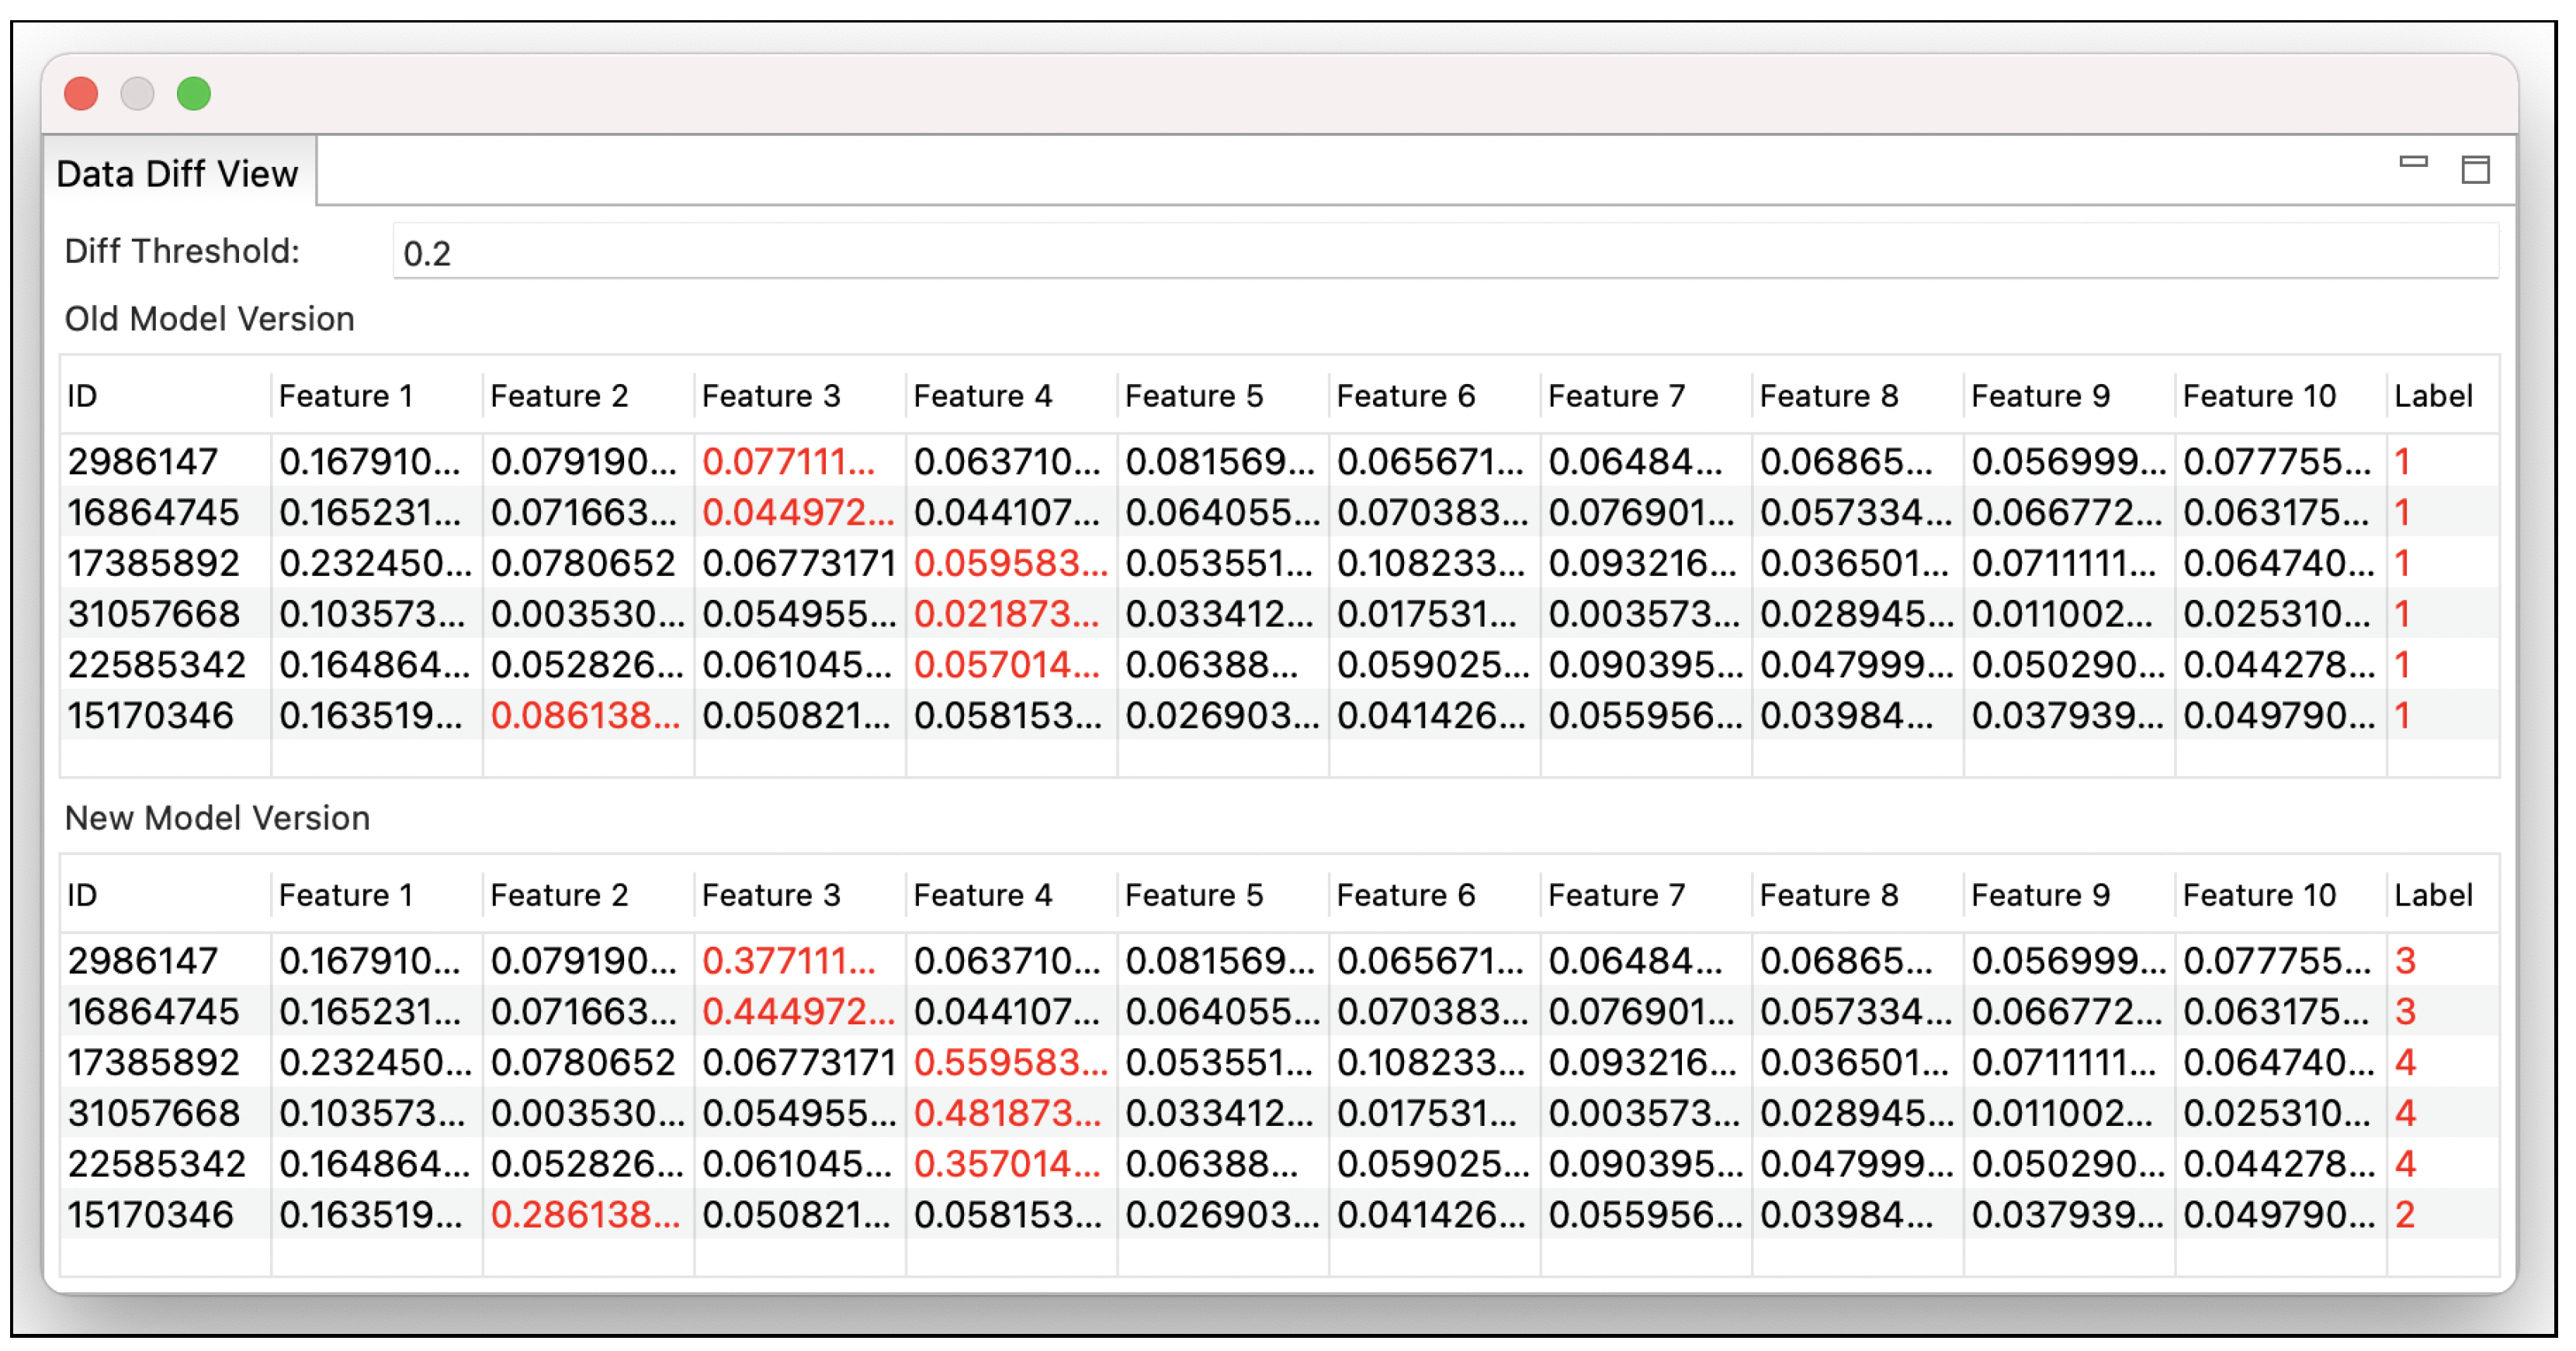Select row 31057668 in New Model table
This screenshot has height=1351, width=2576.
tap(153, 1114)
